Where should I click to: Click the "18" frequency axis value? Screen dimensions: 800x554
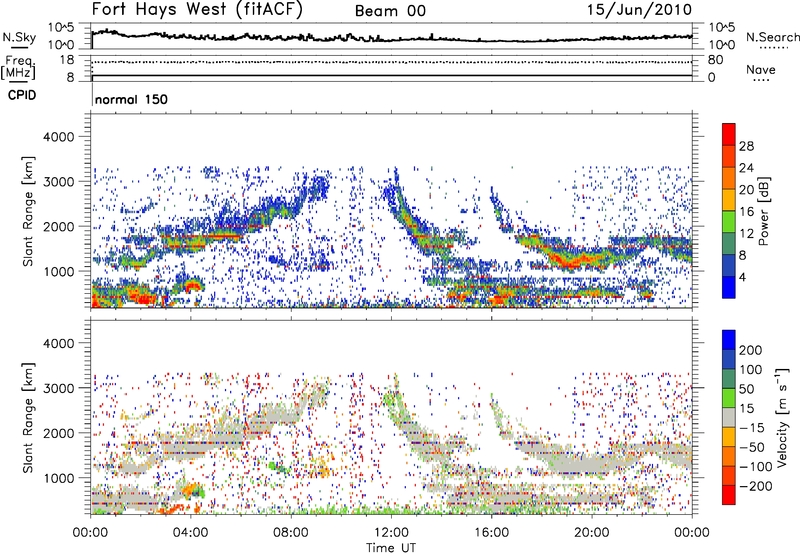[x=67, y=60]
